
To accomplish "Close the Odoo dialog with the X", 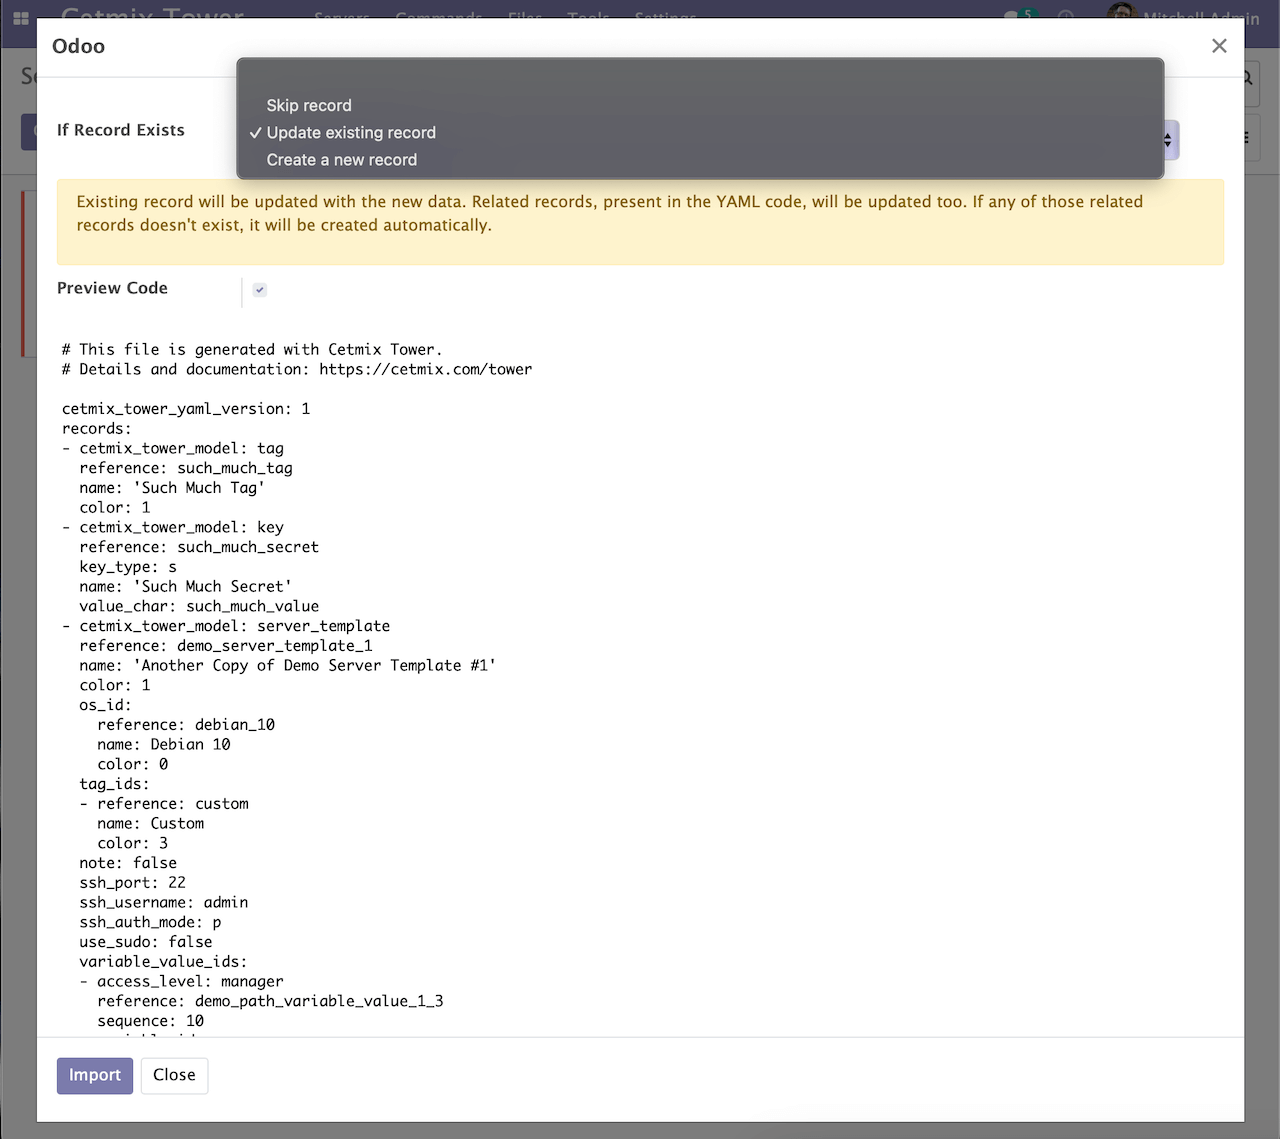I will tap(1219, 46).
